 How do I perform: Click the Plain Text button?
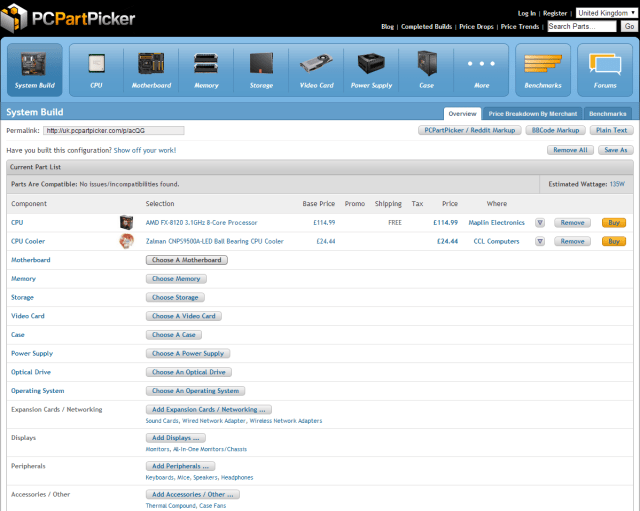(x=611, y=130)
